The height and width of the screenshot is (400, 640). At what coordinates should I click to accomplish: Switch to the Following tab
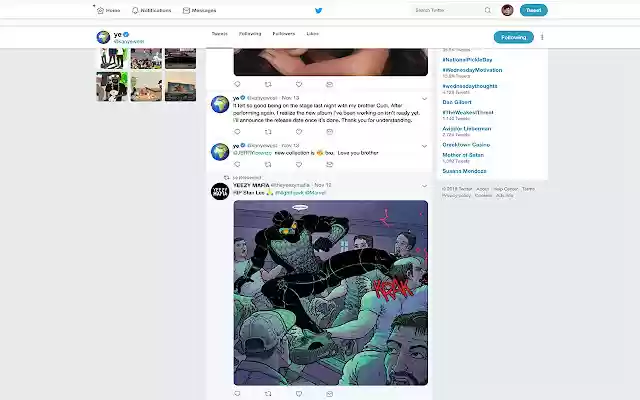(250, 34)
